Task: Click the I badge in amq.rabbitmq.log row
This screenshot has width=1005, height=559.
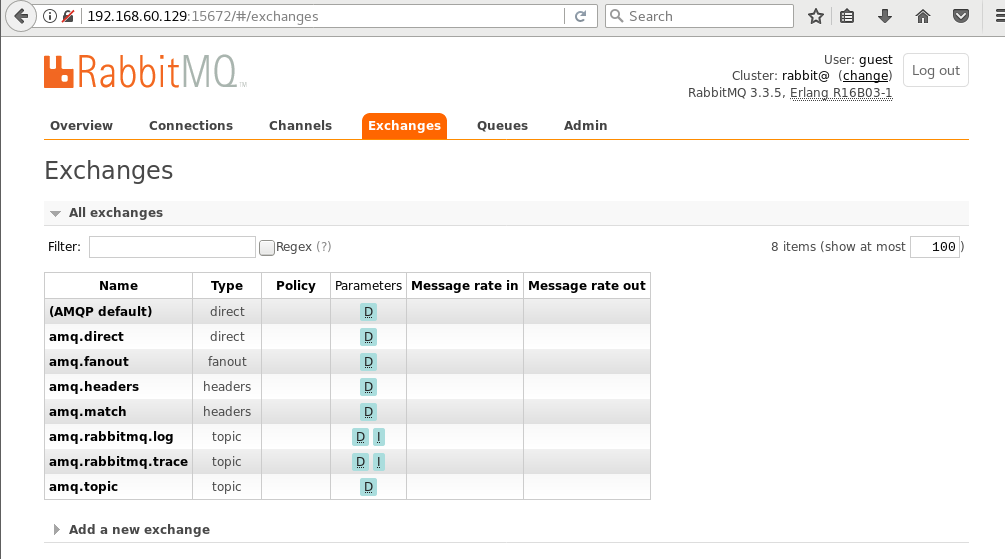Action: coord(379,437)
